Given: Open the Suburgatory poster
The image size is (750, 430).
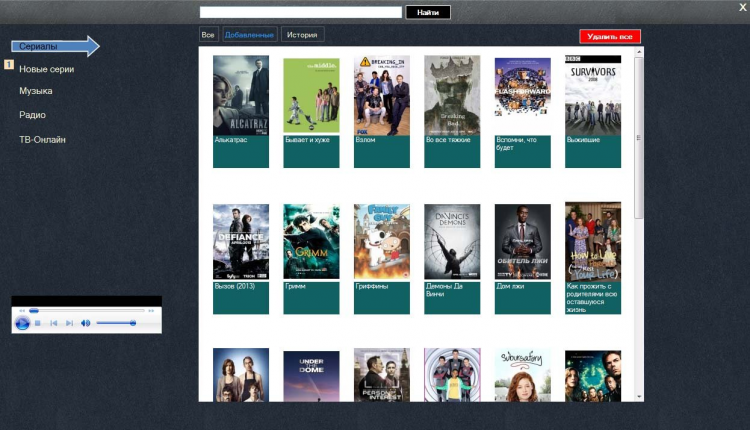Looking at the screenshot, I should (x=523, y=375).
